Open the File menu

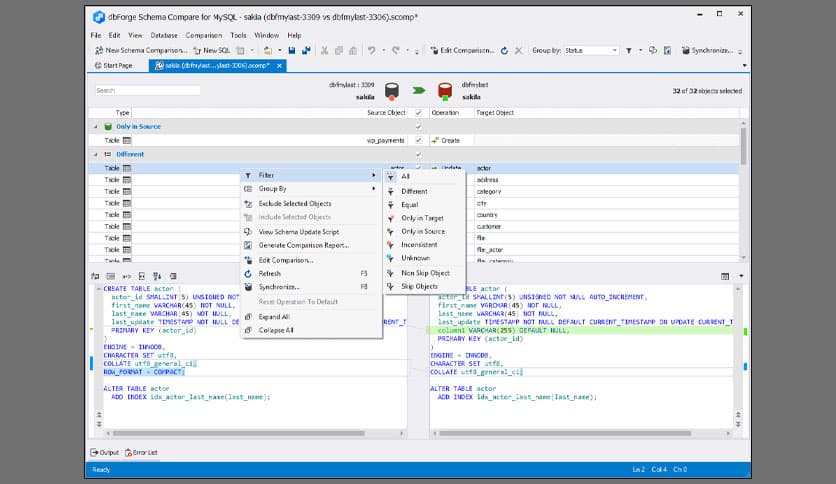pyautogui.click(x=96, y=35)
